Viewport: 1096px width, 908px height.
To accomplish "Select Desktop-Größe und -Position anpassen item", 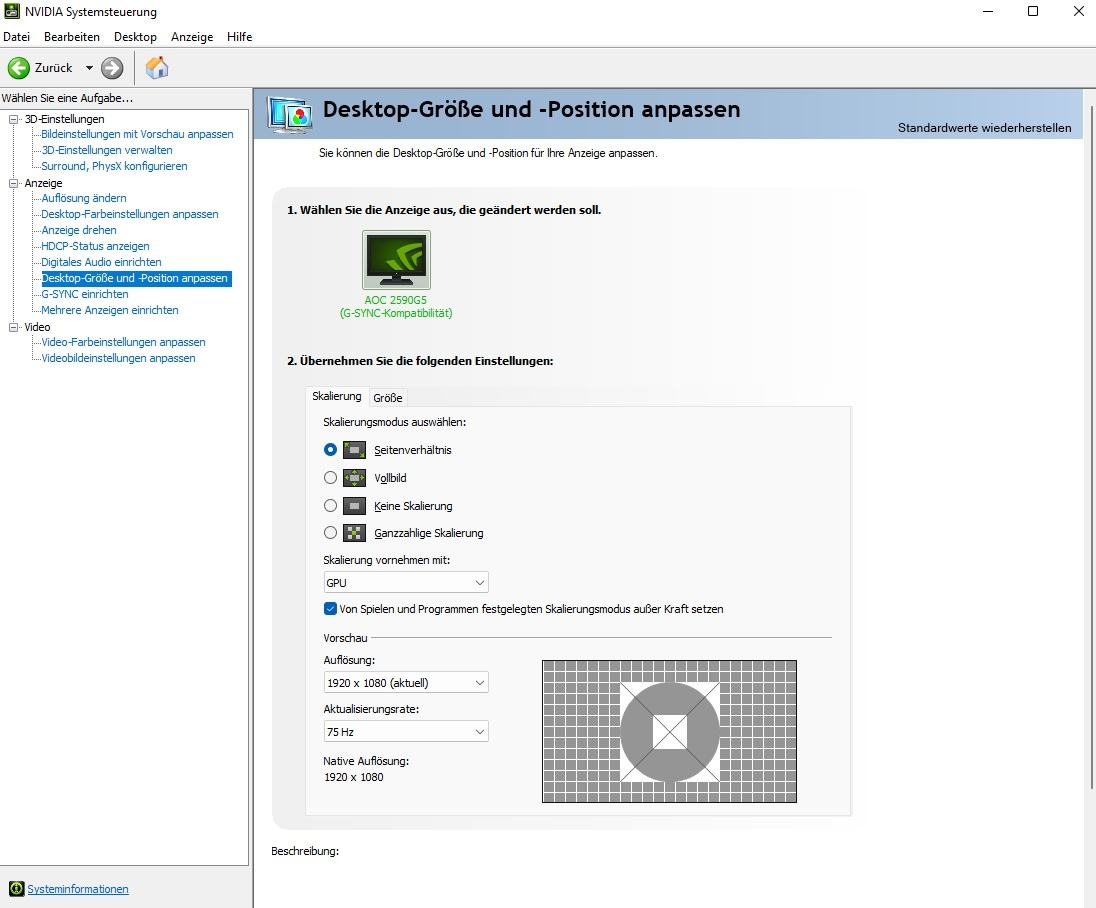I will coord(136,278).
